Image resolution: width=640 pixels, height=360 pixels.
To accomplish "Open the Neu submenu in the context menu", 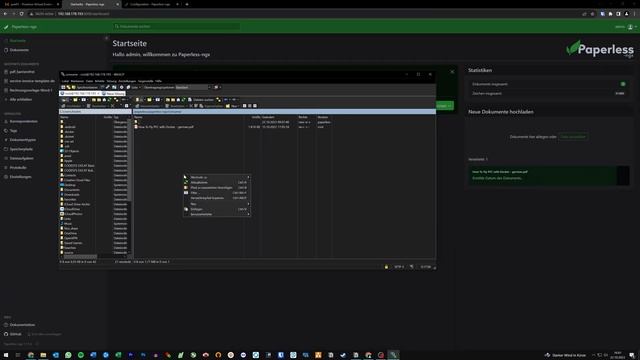I will coord(216,204).
